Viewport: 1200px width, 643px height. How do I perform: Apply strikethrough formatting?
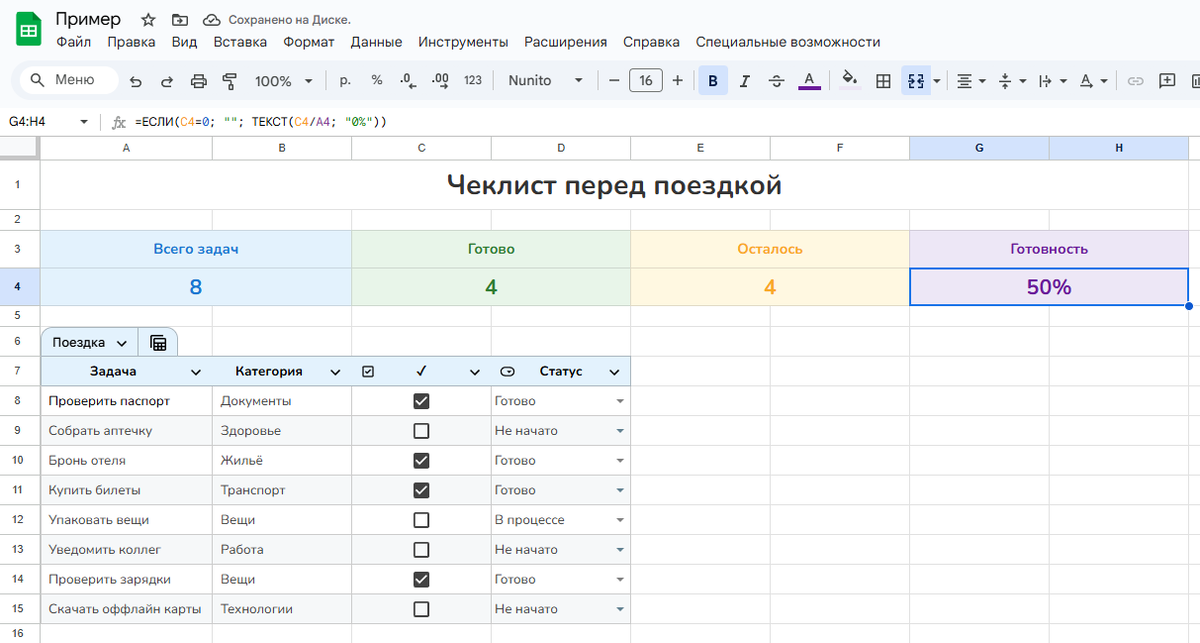[777, 80]
